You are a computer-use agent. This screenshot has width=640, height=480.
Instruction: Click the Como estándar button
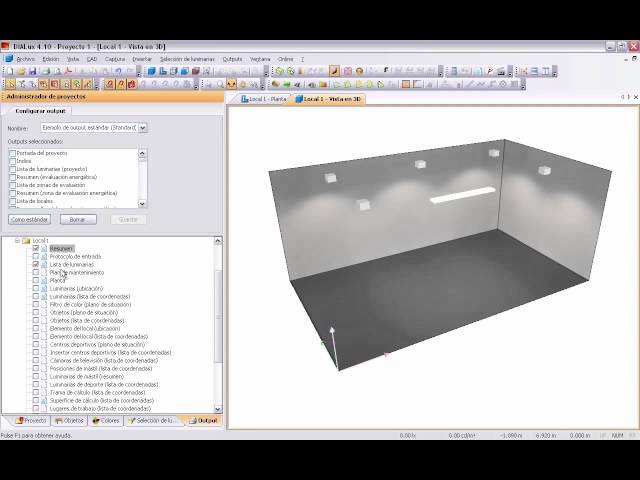pyautogui.click(x=29, y=220)
